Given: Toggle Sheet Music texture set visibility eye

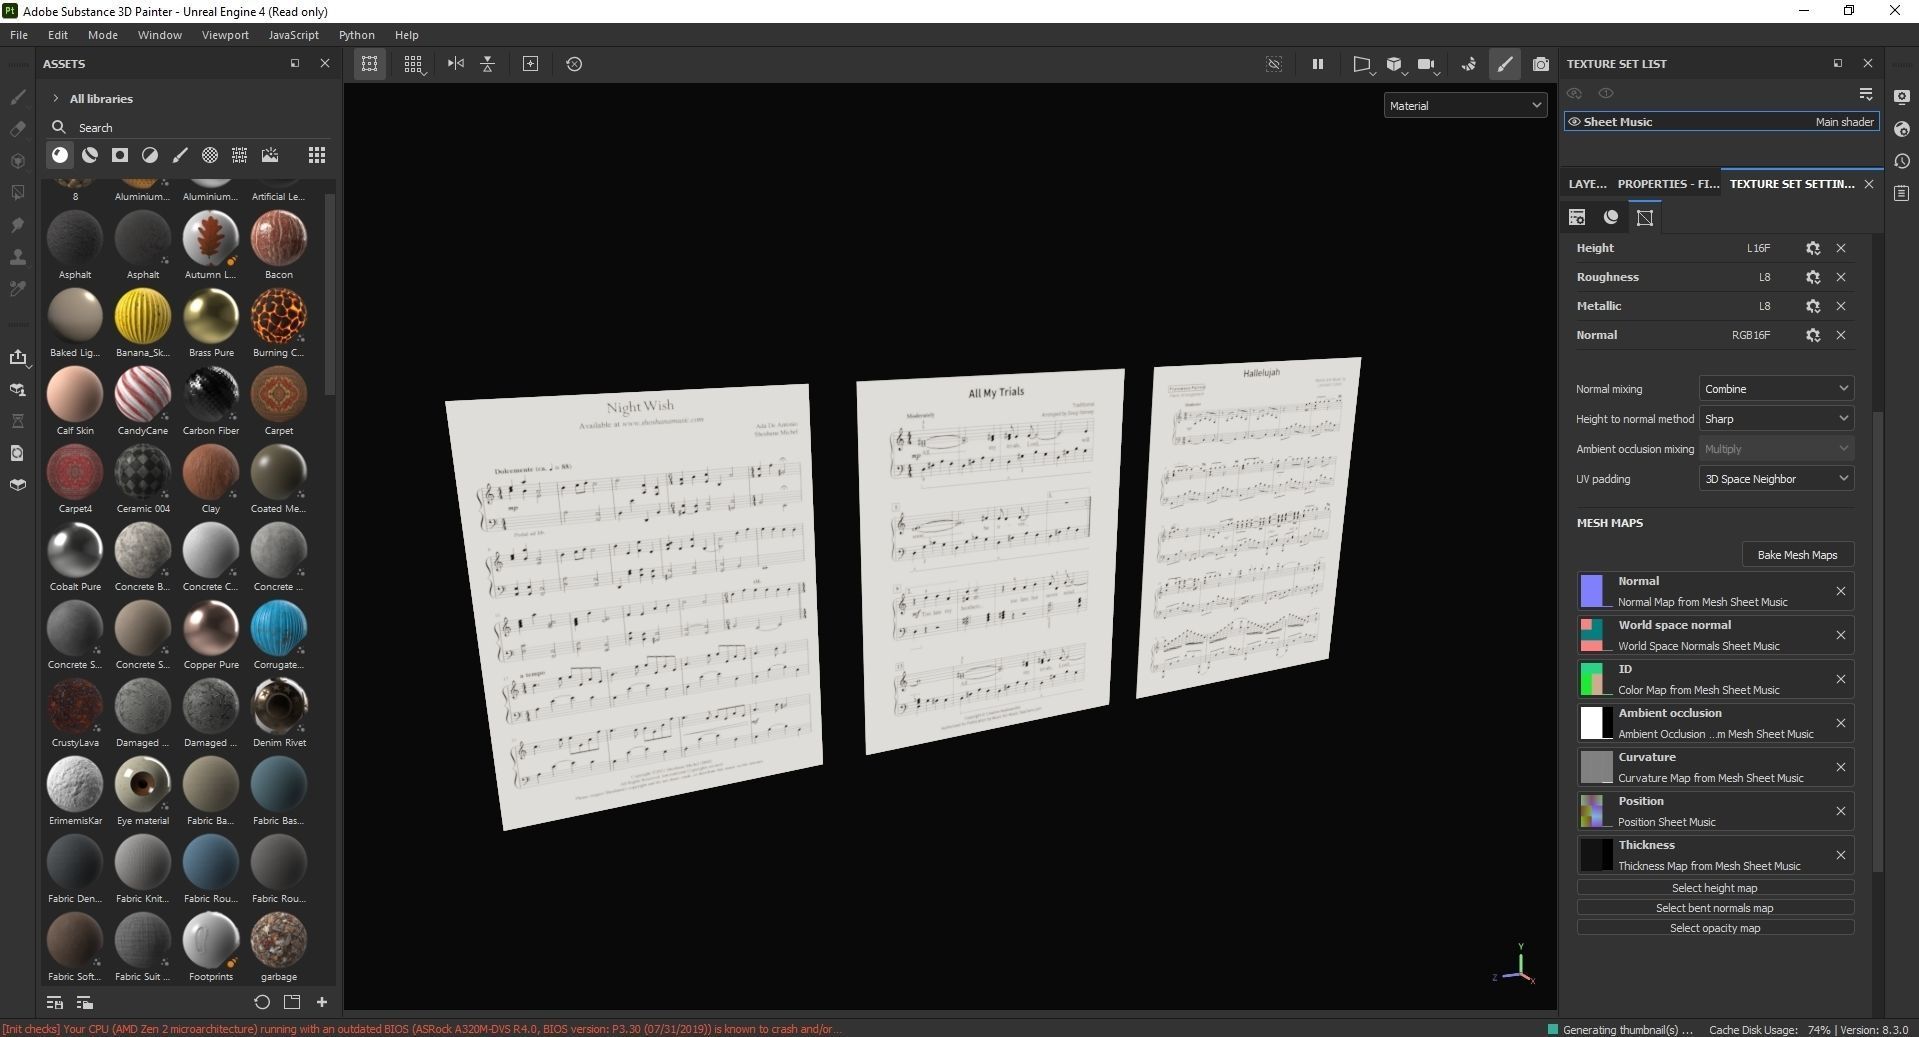Looking at the screenshot, I should (x=1574, y=122).
